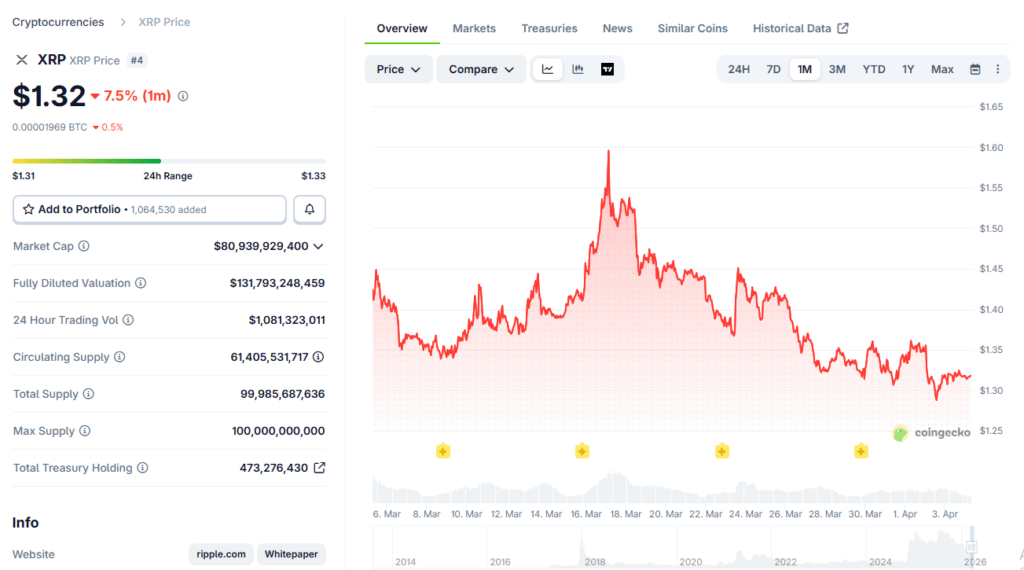Image resolution: width=1024 pixels, height=570 pixels.
Task: Open the Historical Data tab
Action: (800, 28)
